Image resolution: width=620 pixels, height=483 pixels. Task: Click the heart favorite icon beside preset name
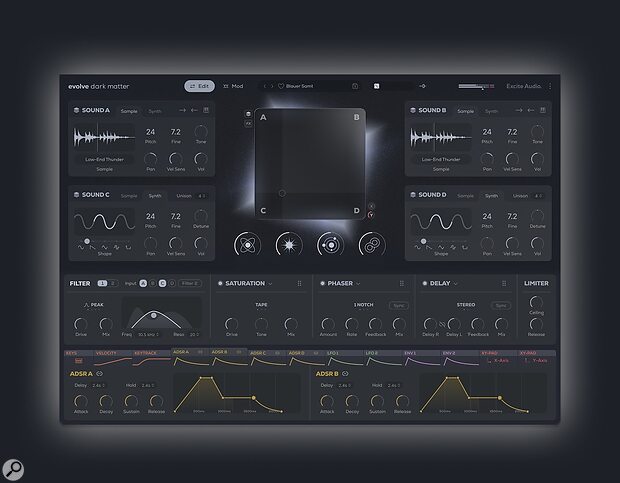coord(281,86)
